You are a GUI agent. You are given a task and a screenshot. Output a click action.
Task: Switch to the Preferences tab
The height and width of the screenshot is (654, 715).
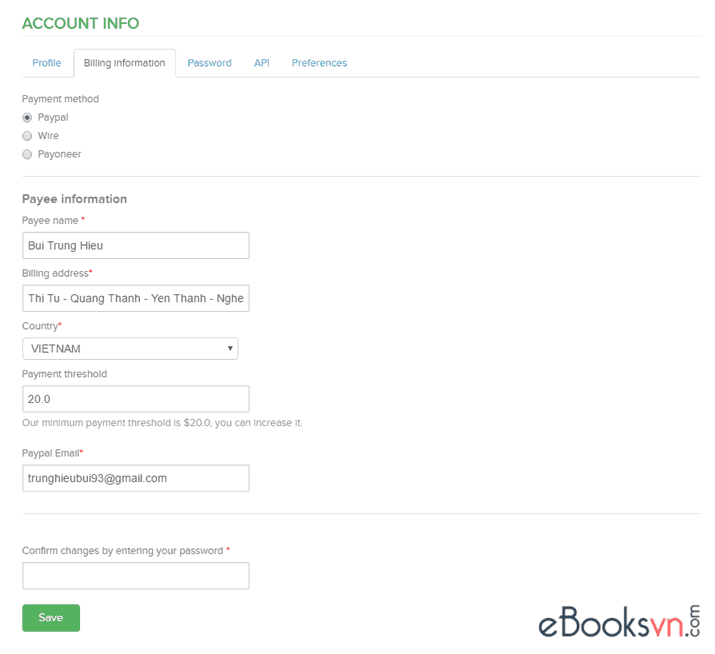319,63
